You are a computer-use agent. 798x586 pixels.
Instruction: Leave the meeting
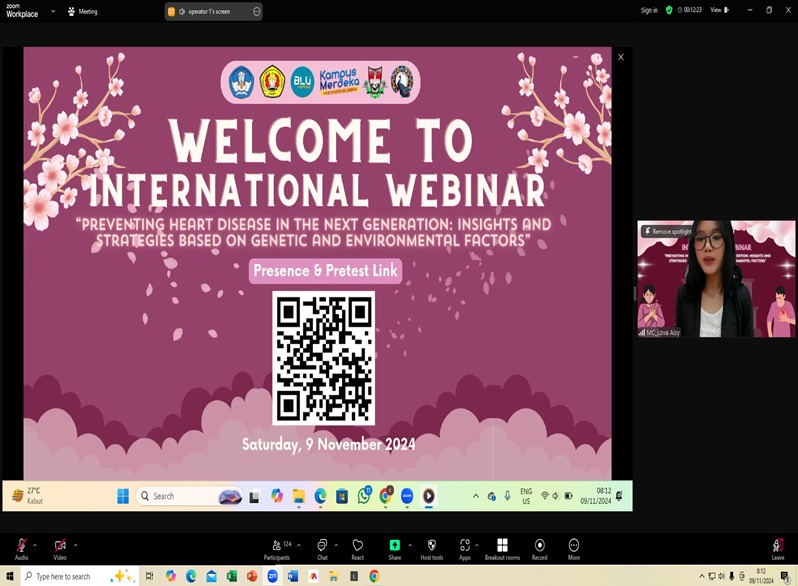777,546
